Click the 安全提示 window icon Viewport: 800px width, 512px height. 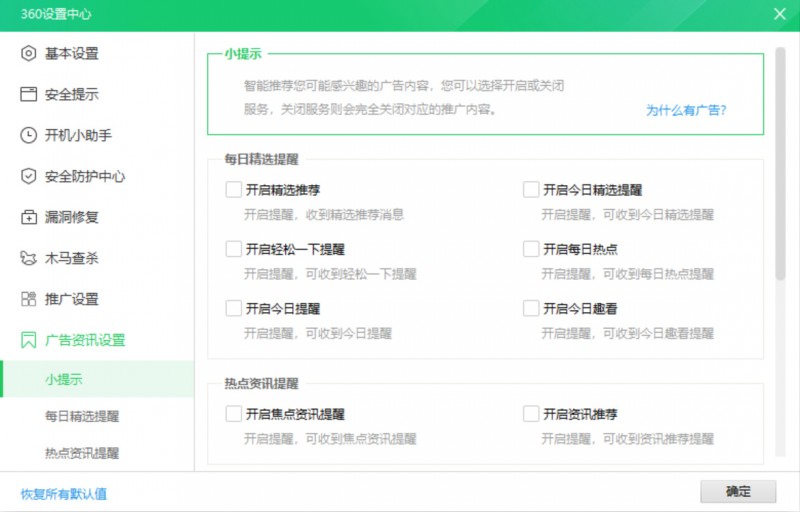coord(29,94)
